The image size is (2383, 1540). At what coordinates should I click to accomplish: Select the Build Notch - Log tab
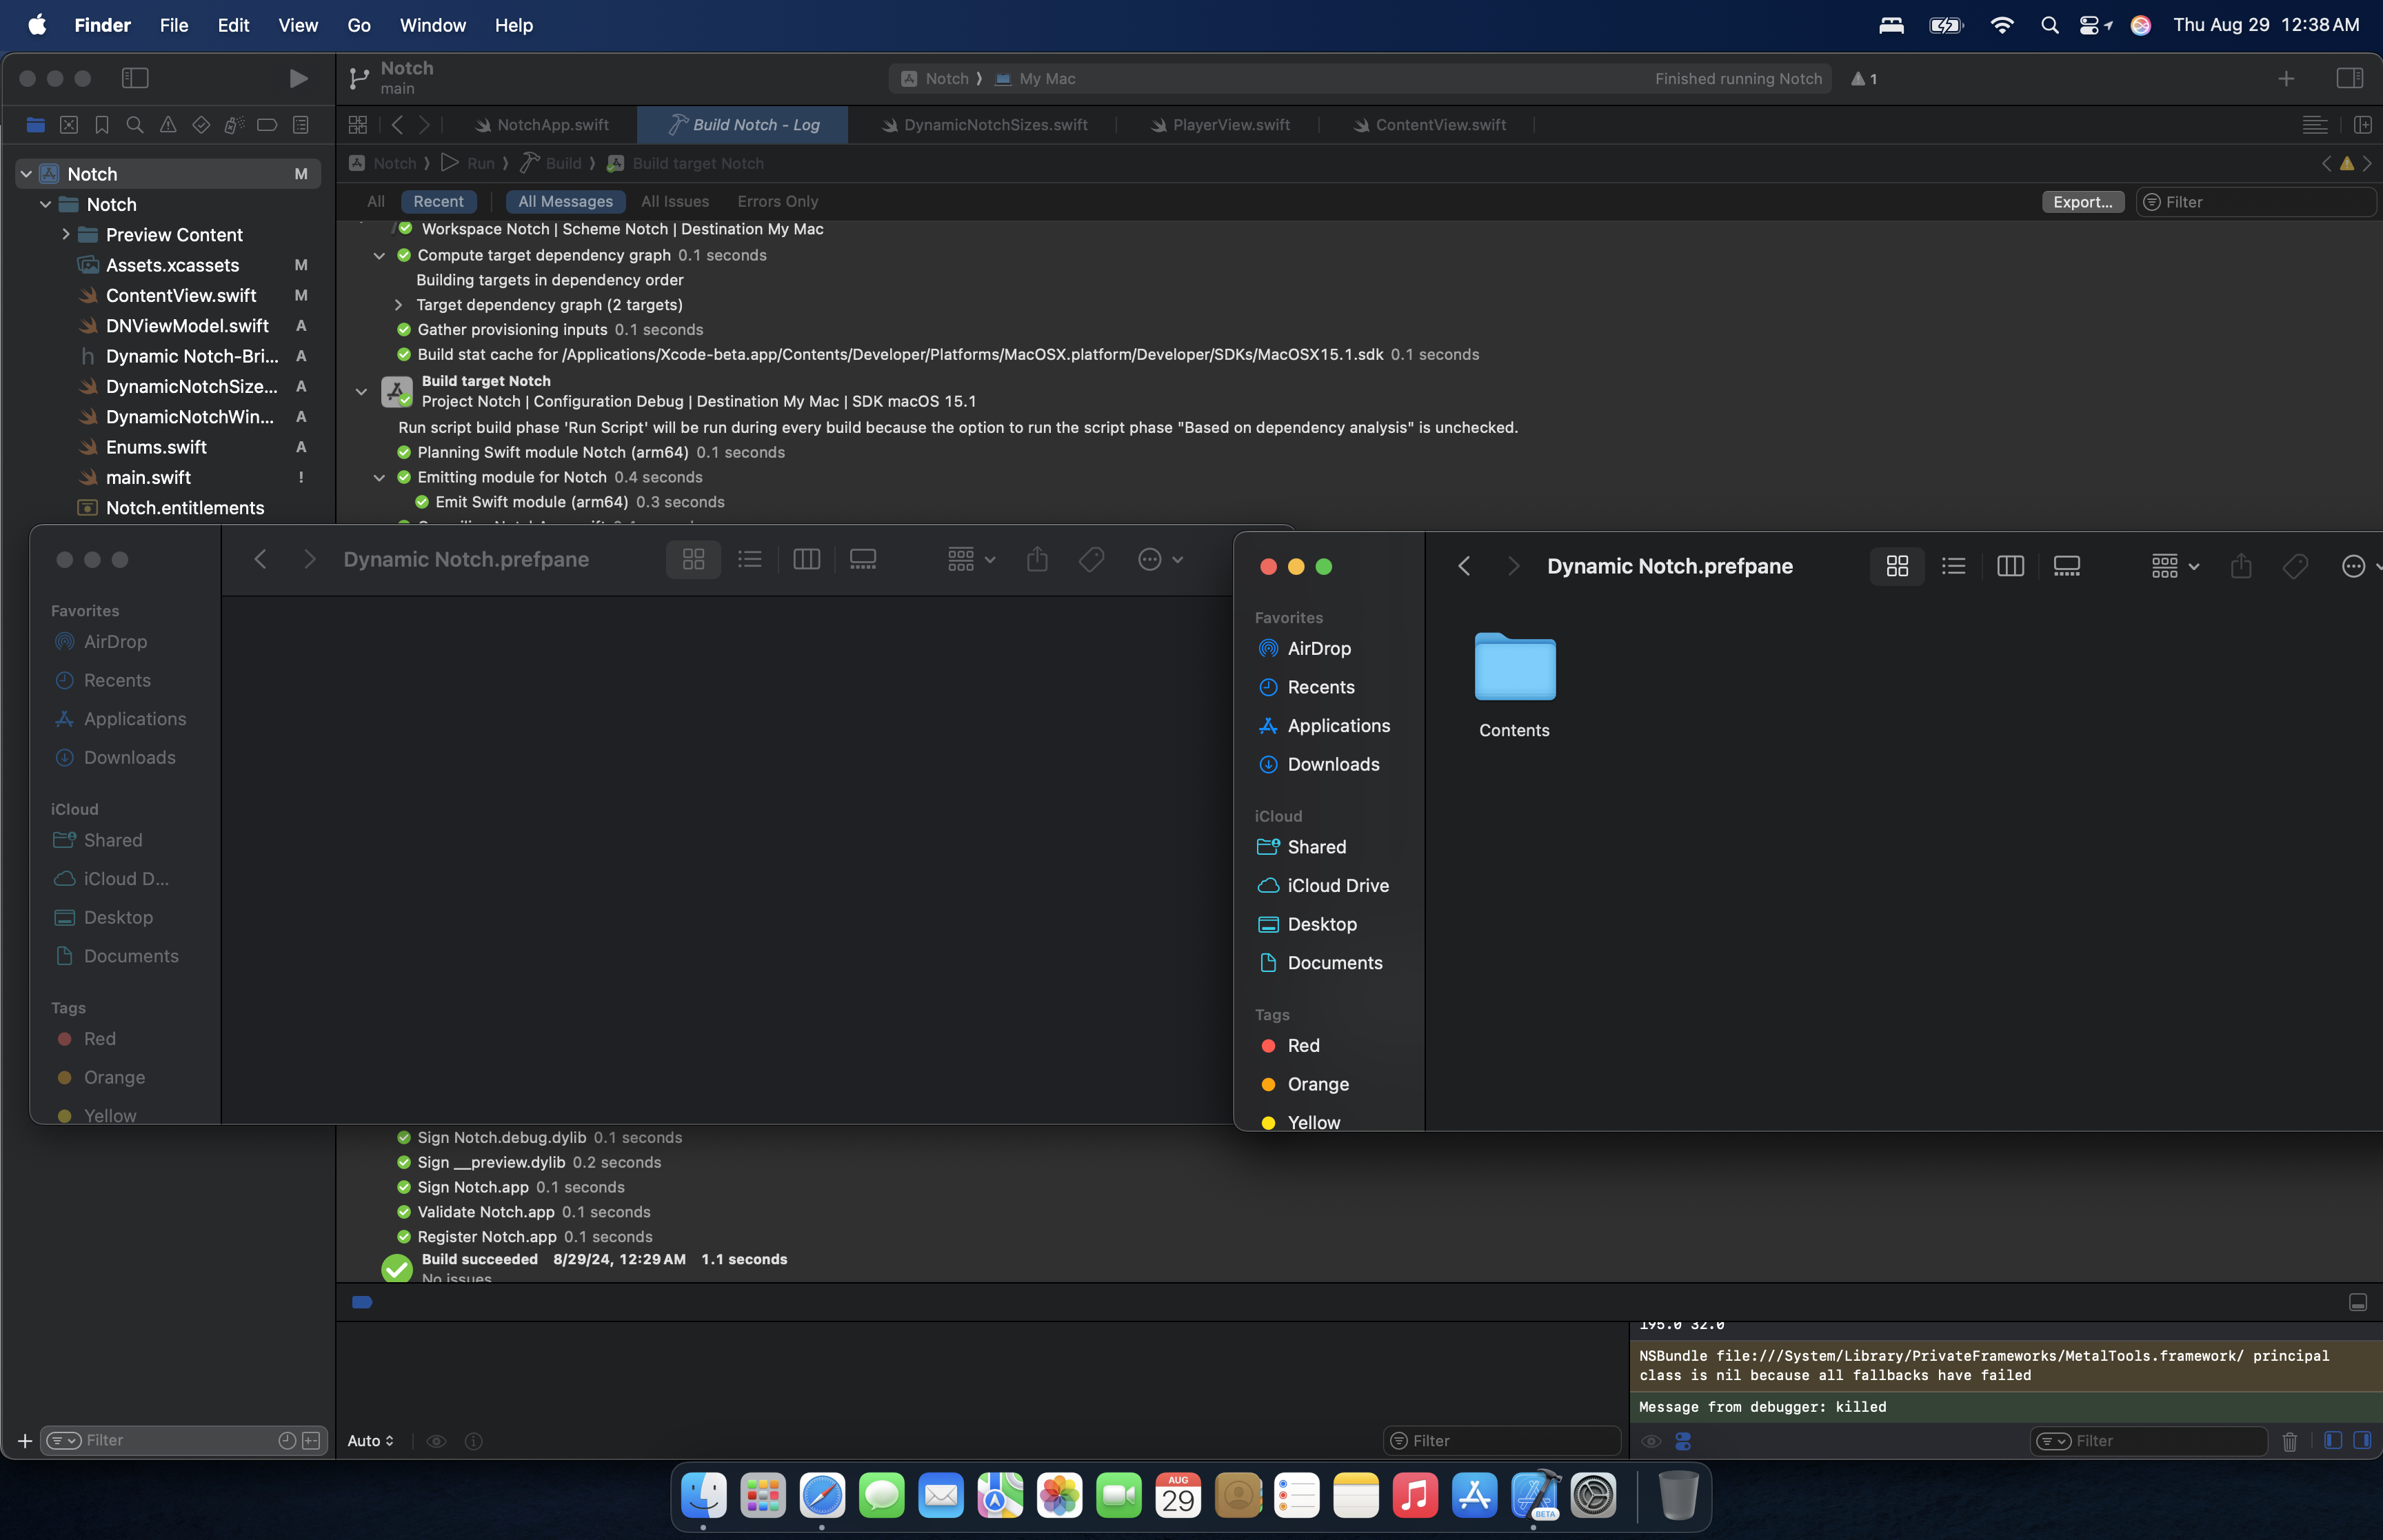click(x=743, y=125)
